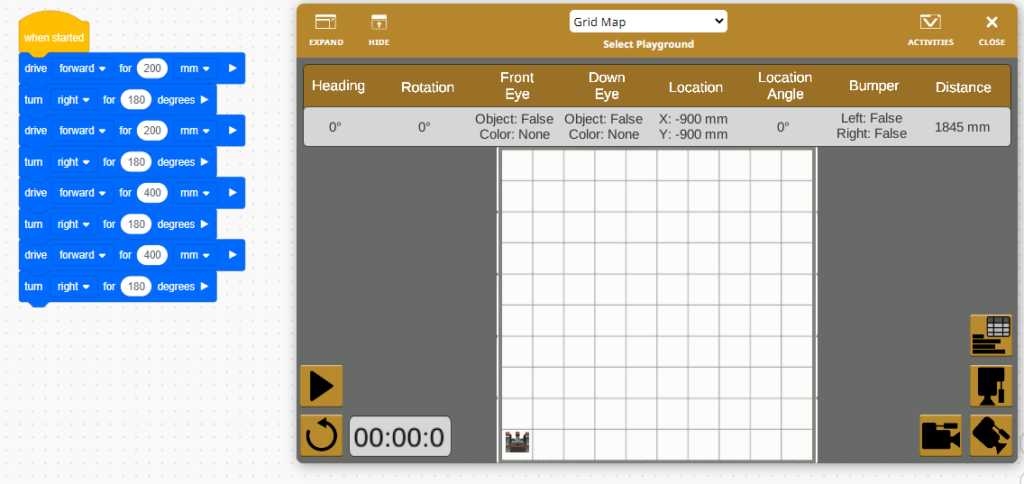
Task: Click the X: -900 mm location value
Action: [x=693, y=119]
